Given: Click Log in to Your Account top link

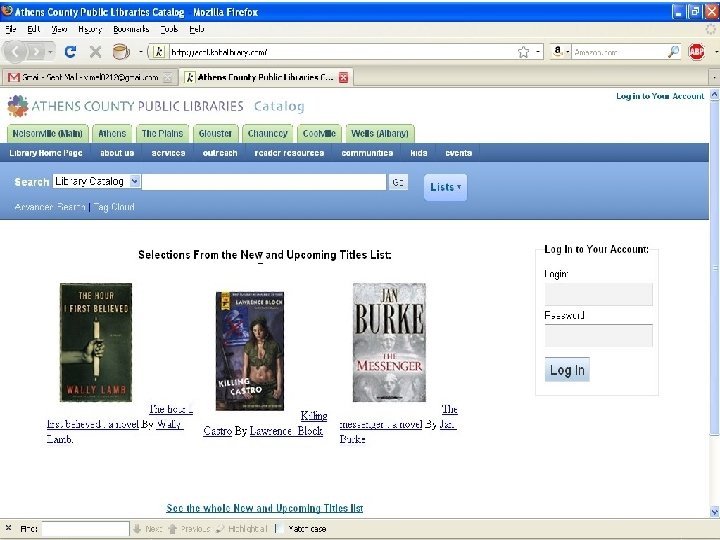Looking at the screenshot, I should pyautogui.click(x=660, y=96).
